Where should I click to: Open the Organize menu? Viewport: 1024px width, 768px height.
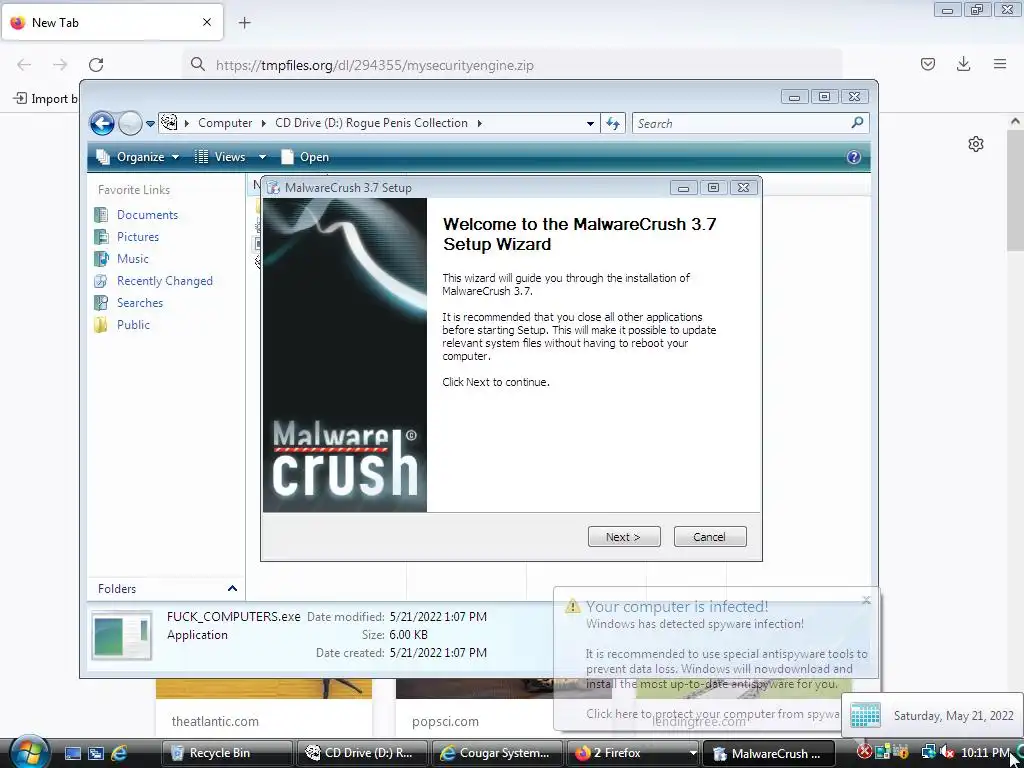(x=137, y=157)
